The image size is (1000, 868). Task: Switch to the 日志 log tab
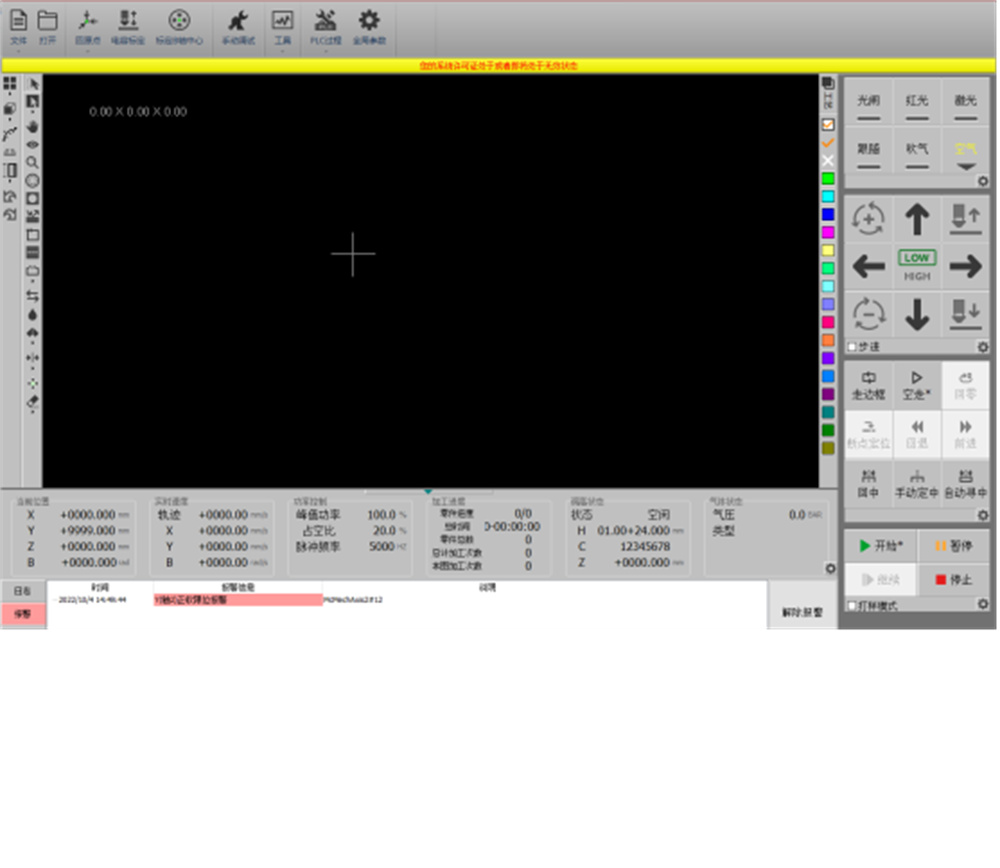pos(22,591)
